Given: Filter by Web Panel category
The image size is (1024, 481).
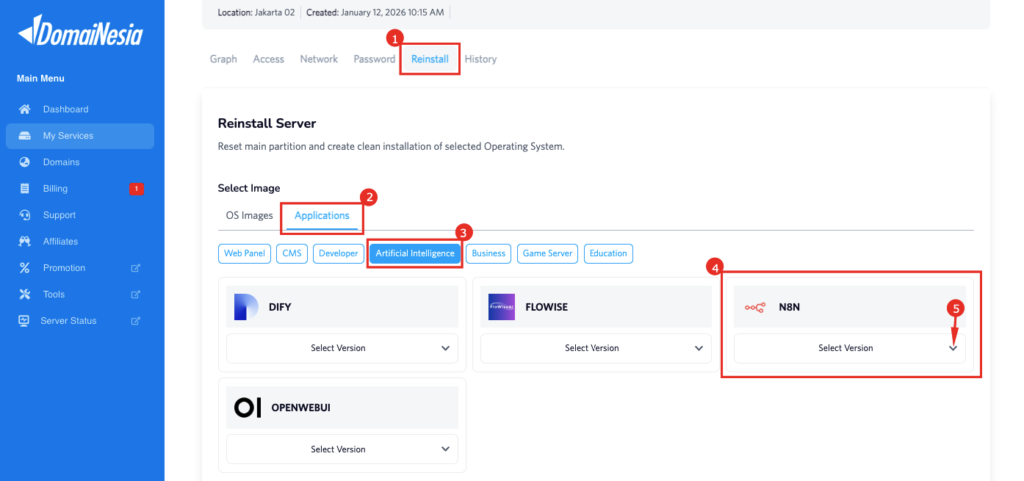Looking at the screenshot, I should tap(244, 253).
